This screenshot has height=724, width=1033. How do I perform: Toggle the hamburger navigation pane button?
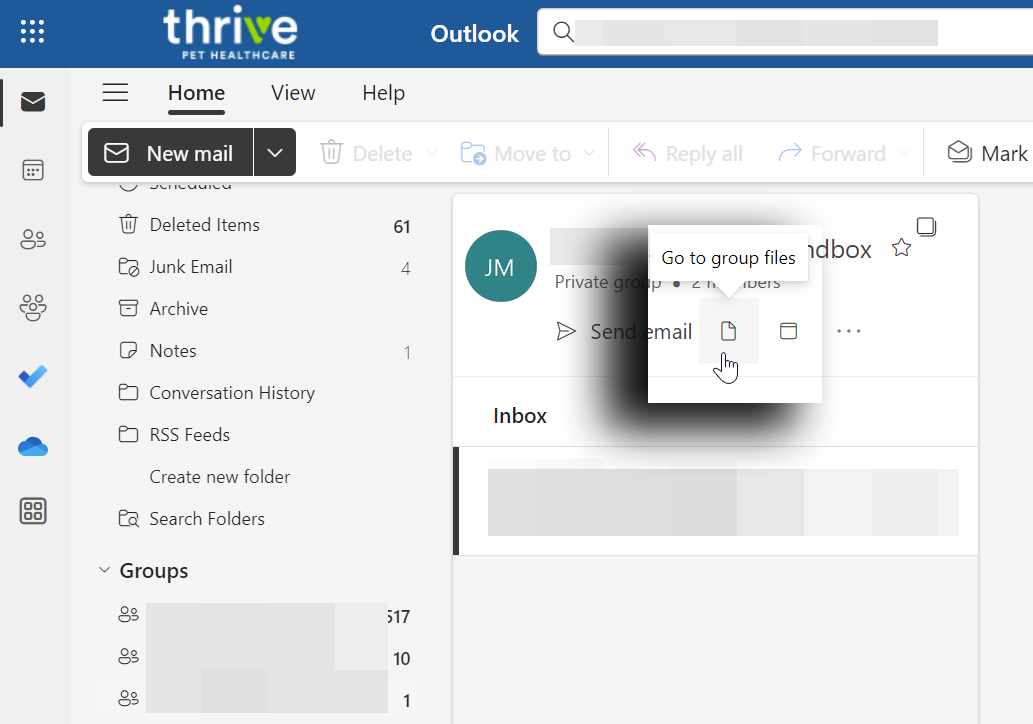tap(116, 93)
